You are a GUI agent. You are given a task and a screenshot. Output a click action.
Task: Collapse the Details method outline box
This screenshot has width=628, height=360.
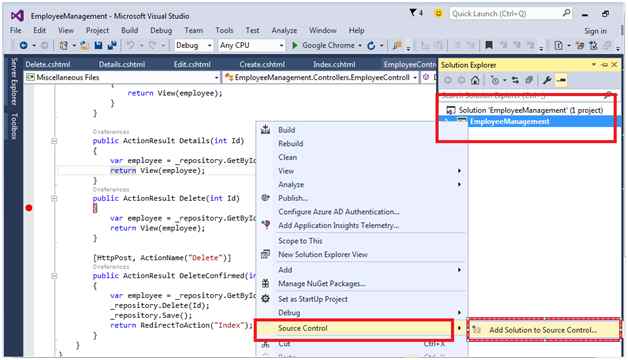click(x=54, y=141)
